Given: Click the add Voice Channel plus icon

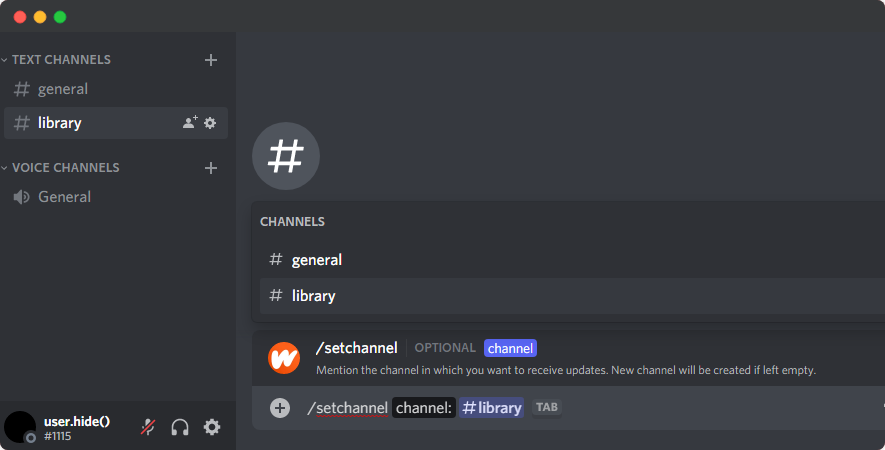Looking at the screenshot, I should [211, 168].
